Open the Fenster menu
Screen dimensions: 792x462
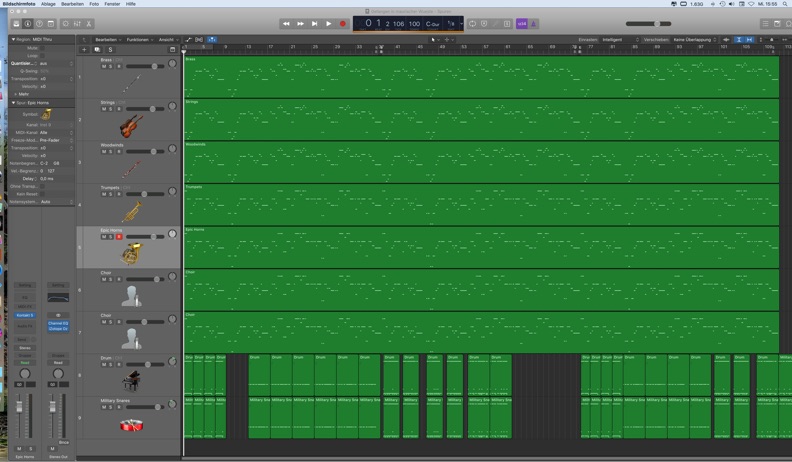pos(112,4)
